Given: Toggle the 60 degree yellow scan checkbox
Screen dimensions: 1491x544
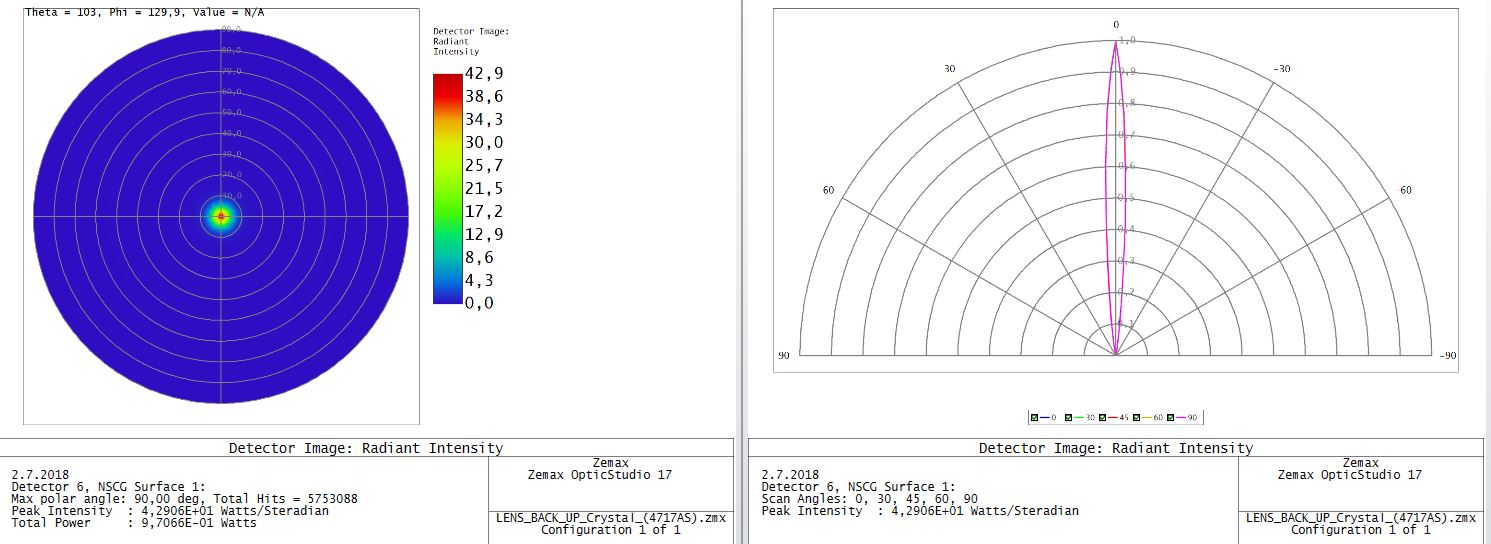Looking at the screenshot, I should point(1136,418).
